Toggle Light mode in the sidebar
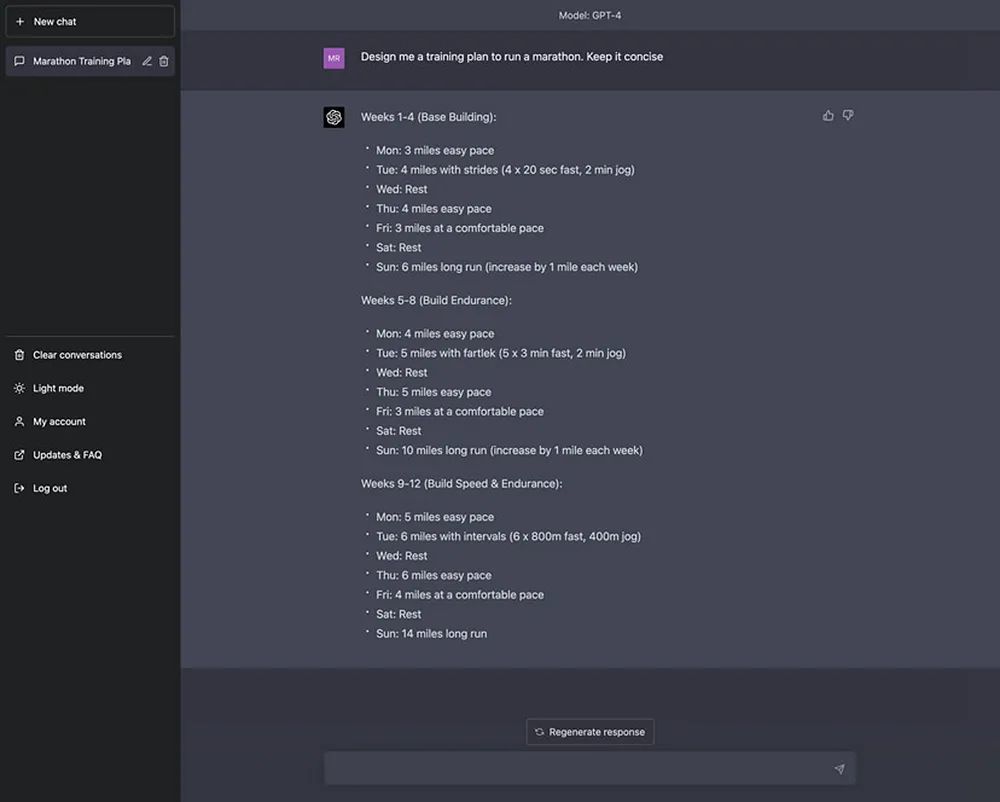Image resolution: width=1000 pixels, height=802 pixels. click(58, 388)
